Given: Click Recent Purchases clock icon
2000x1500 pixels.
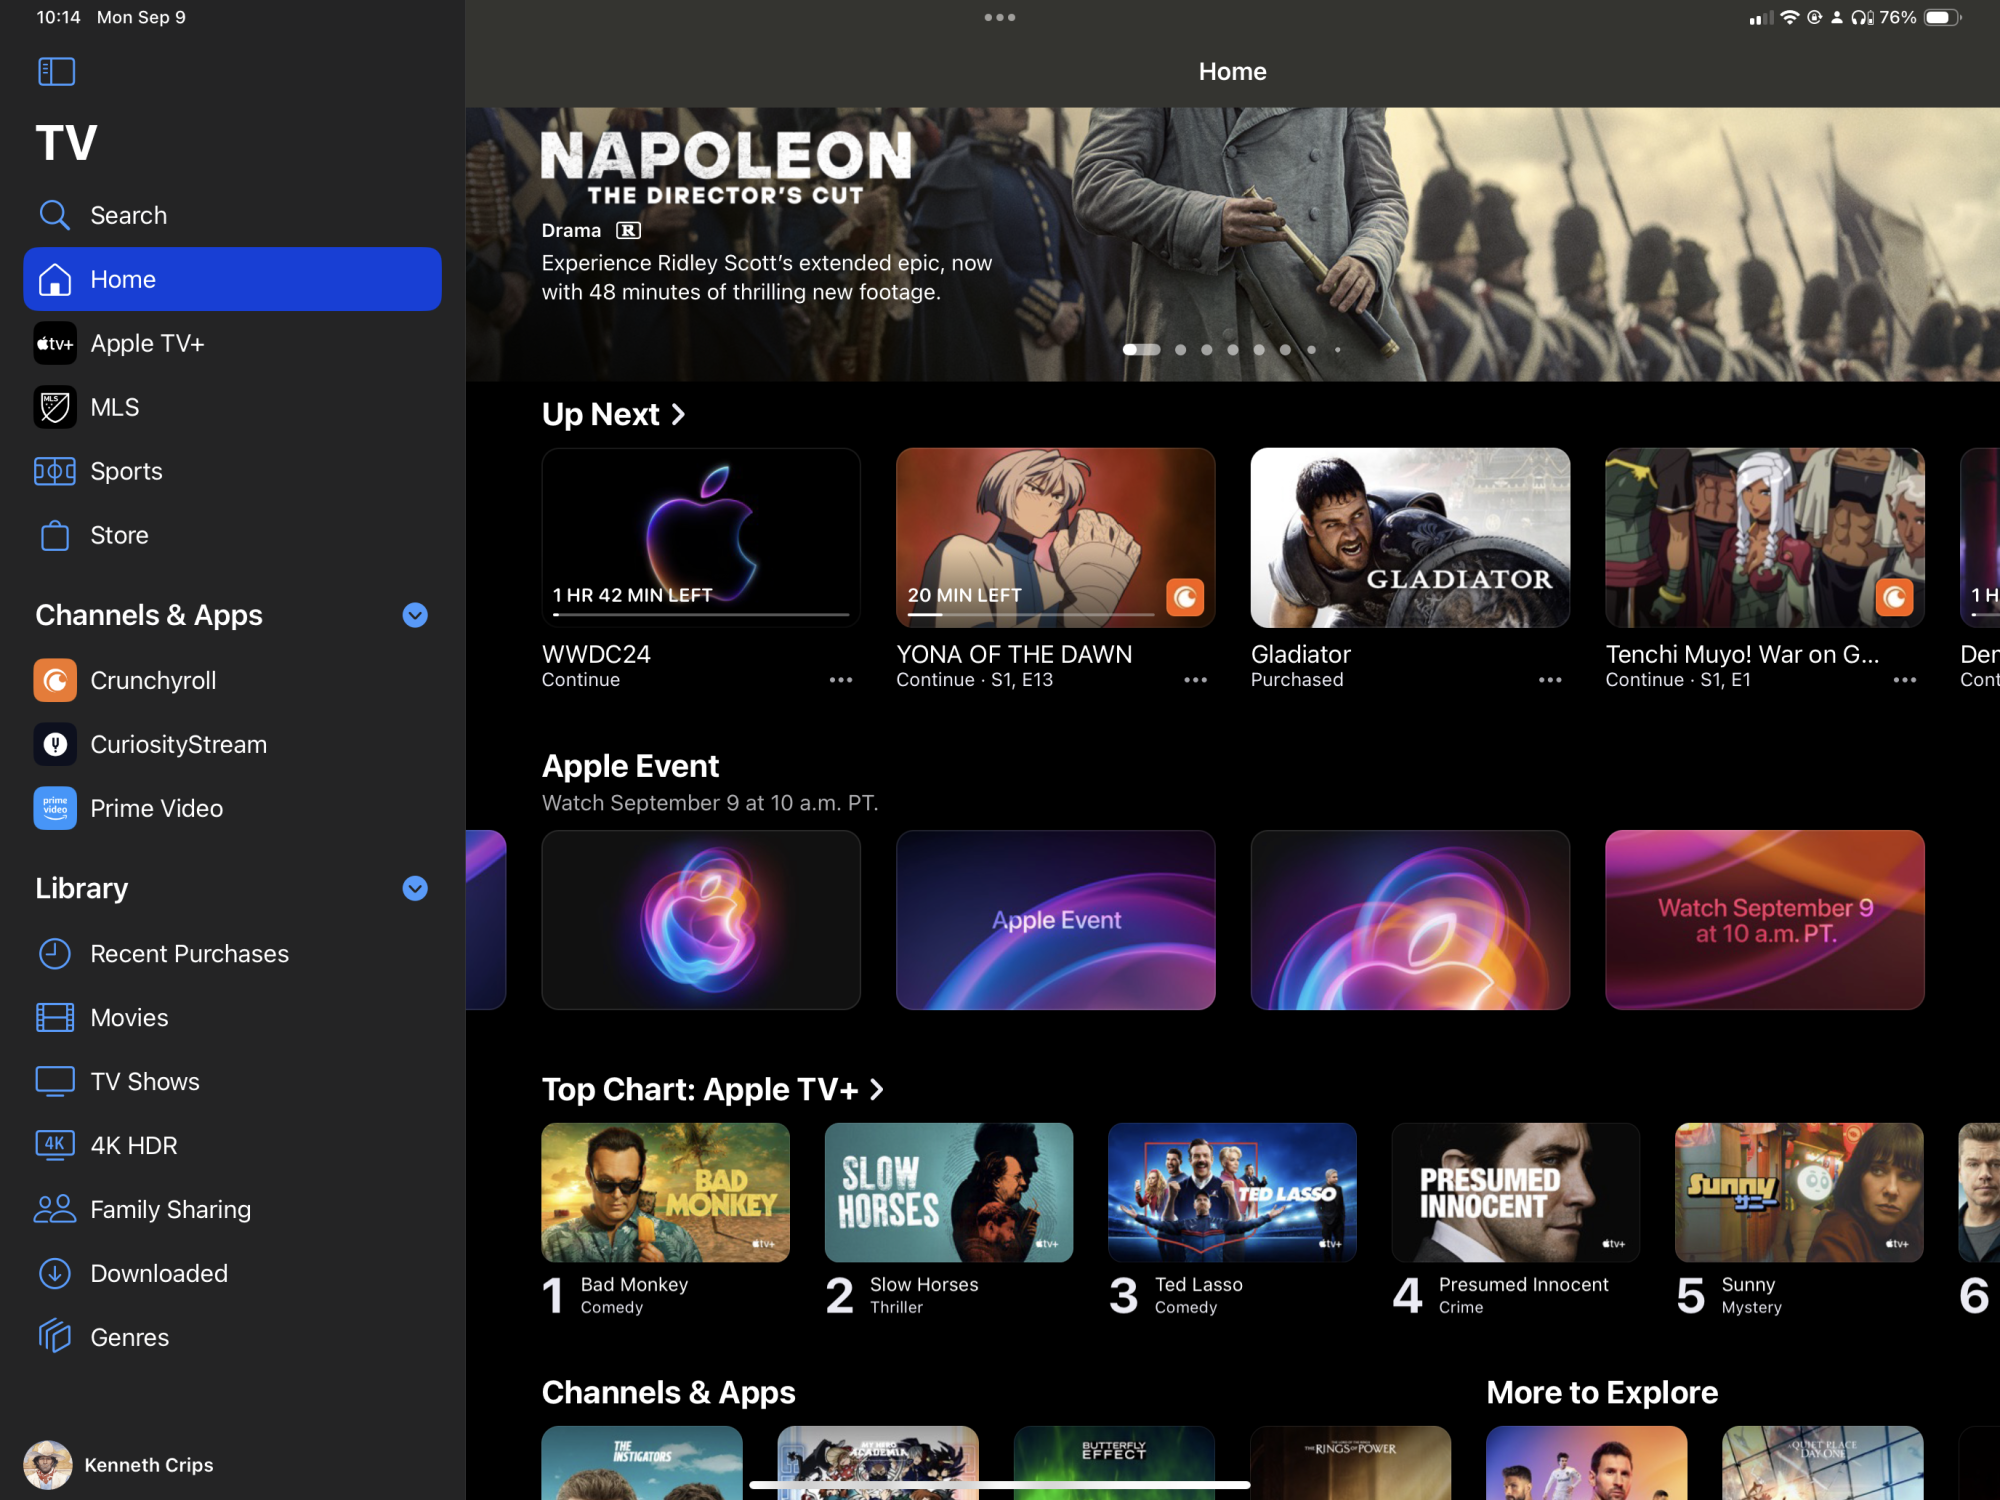Looking at the screenshot, I should tap(54, 953).
